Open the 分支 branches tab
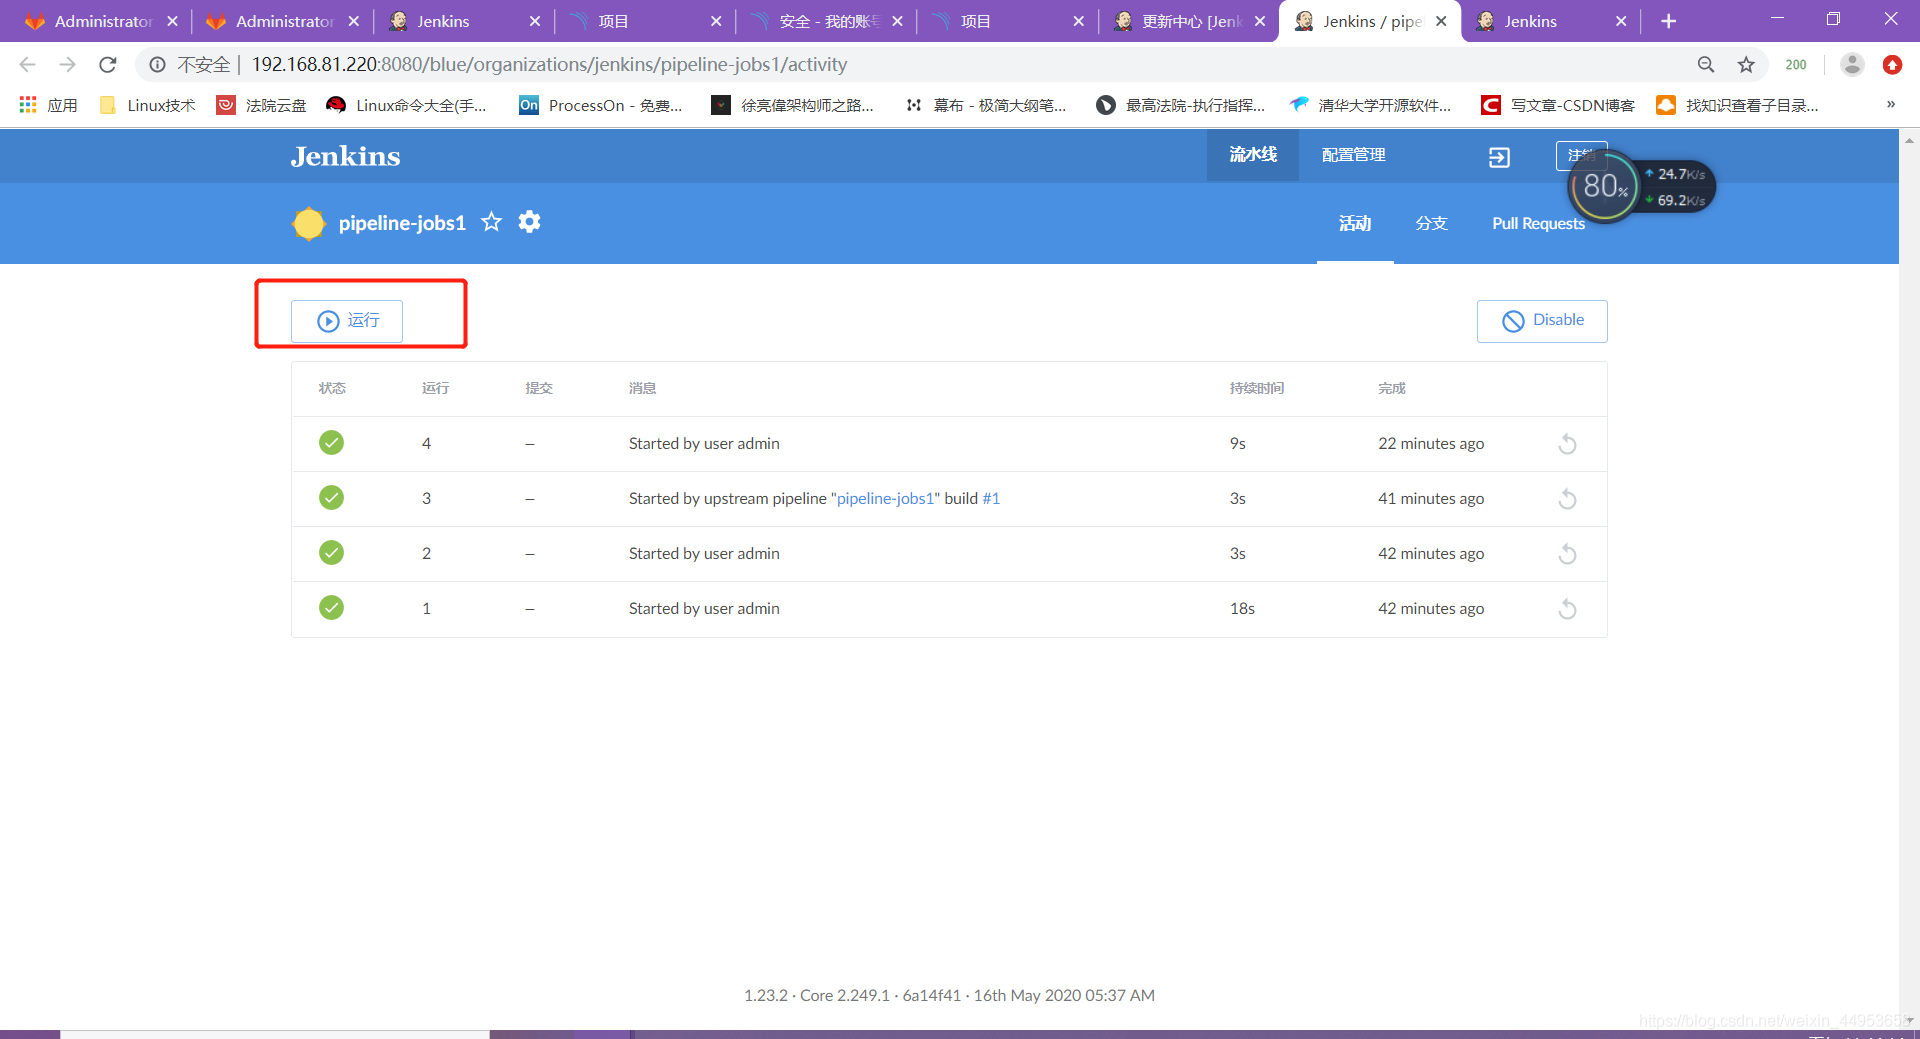Image resolution: width=1920 pixels, height=1039 pixels. pyautogui.click(x=1432, y=223)
